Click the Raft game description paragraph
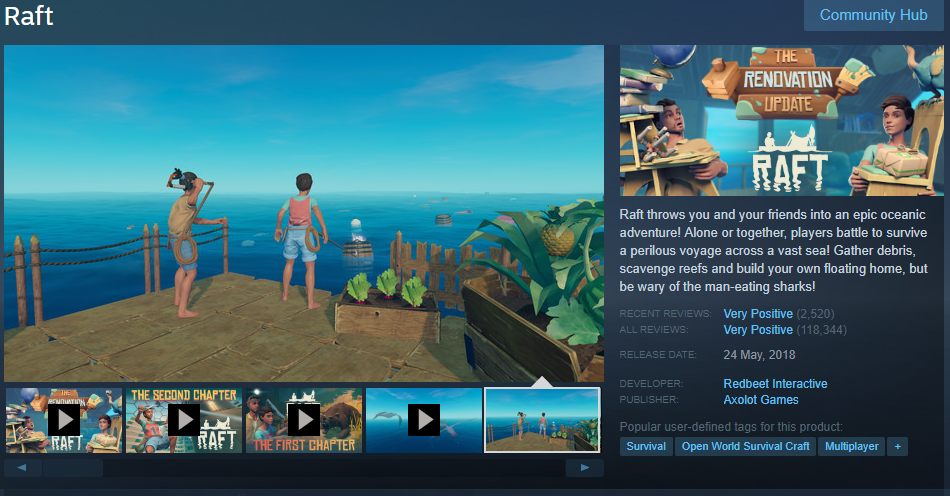The image size is (950, 496). click(774, 250)
